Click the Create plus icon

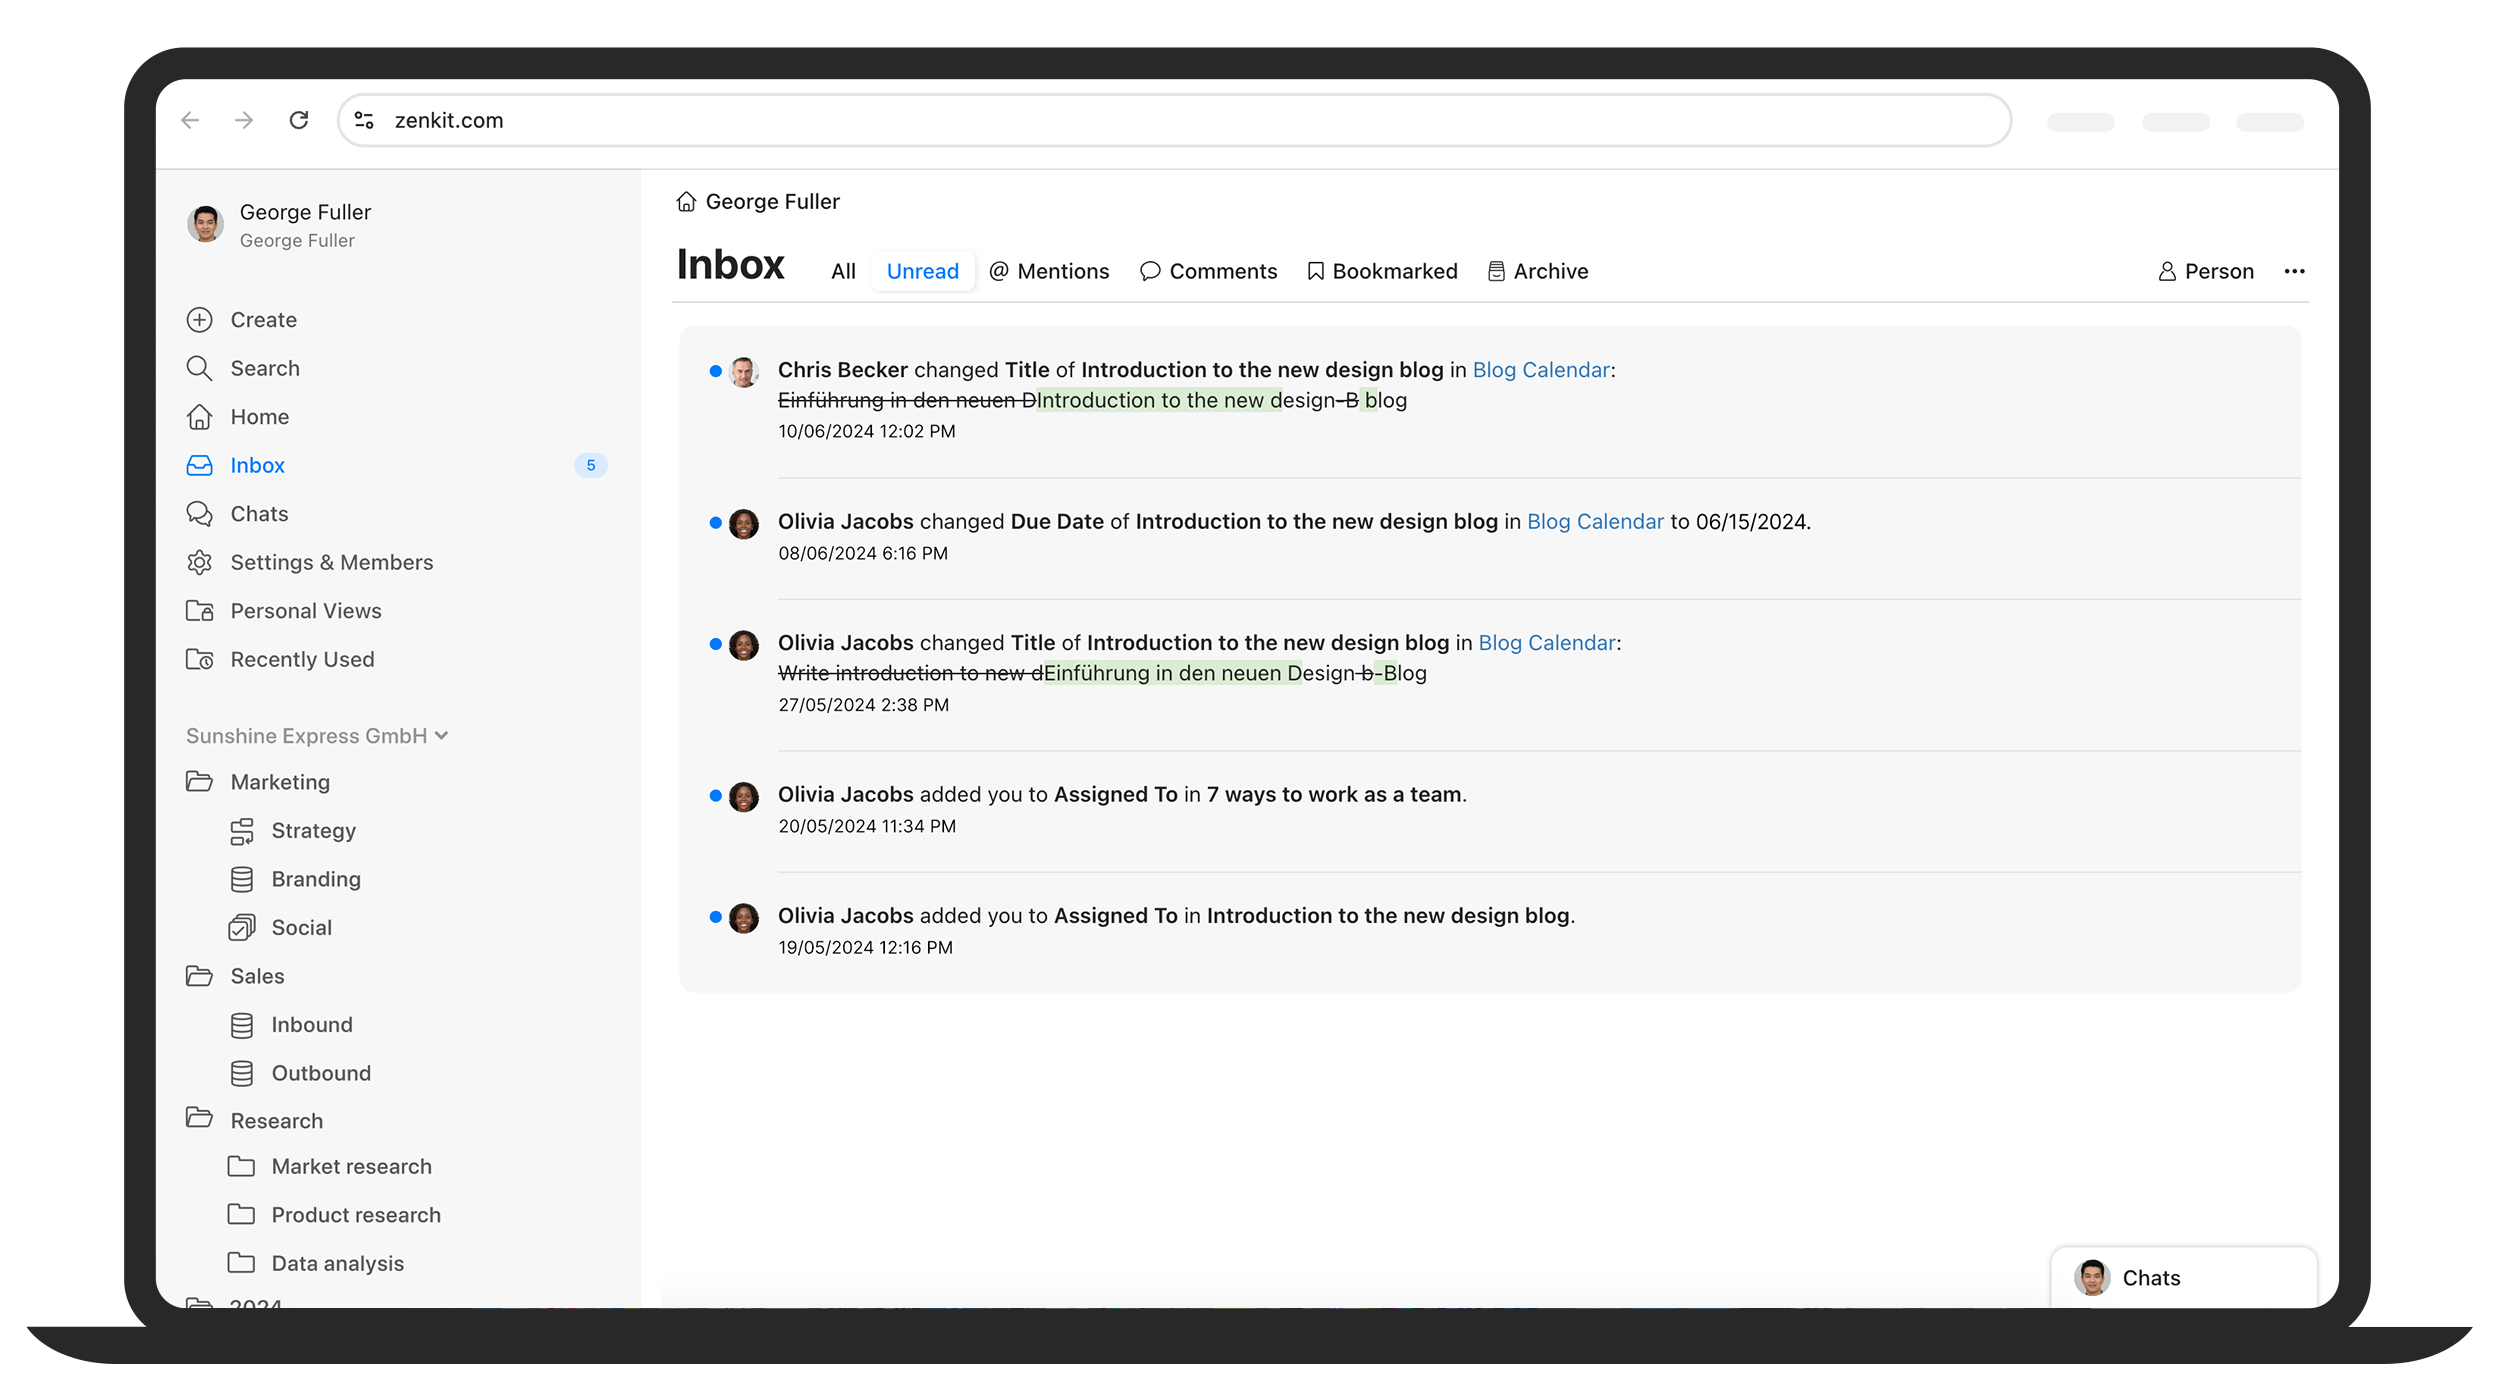pyautogui.click(x=199, y=320)
